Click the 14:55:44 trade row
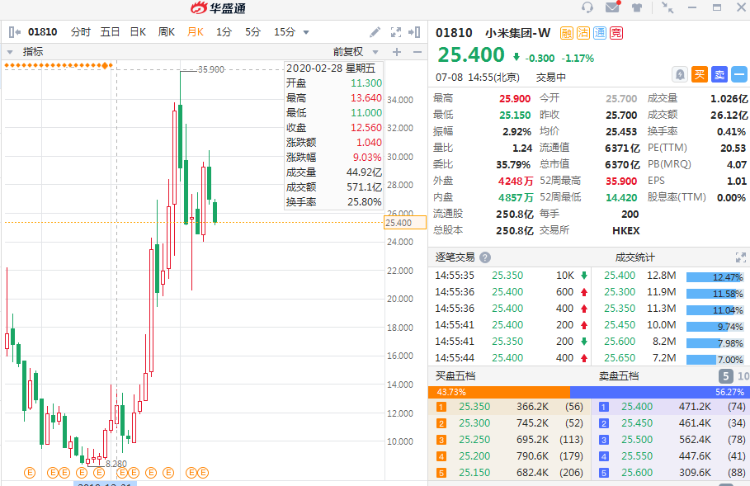This screenshot has height=486, width=750. pyautogui.click(x=510, y=358)
